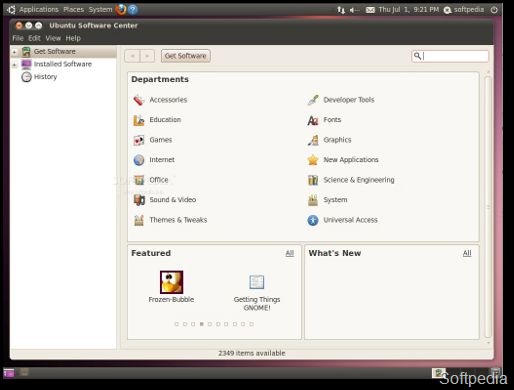Open the Applications menu in top panel
This screenshot has width=514, height=390.
click(x=39, y=10)
